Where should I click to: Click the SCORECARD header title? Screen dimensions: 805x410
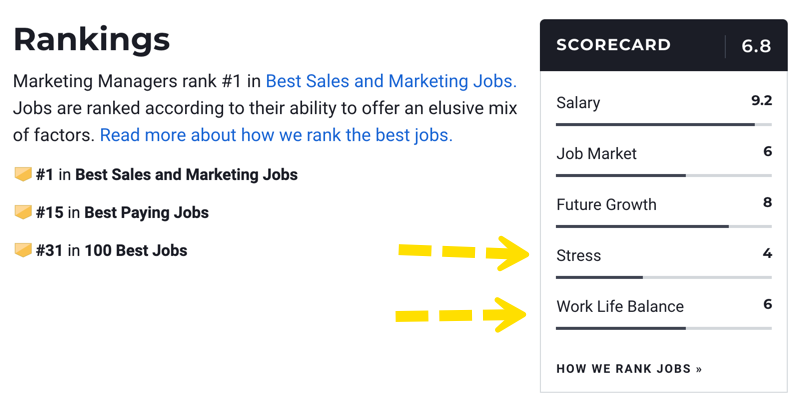(614, 45)
